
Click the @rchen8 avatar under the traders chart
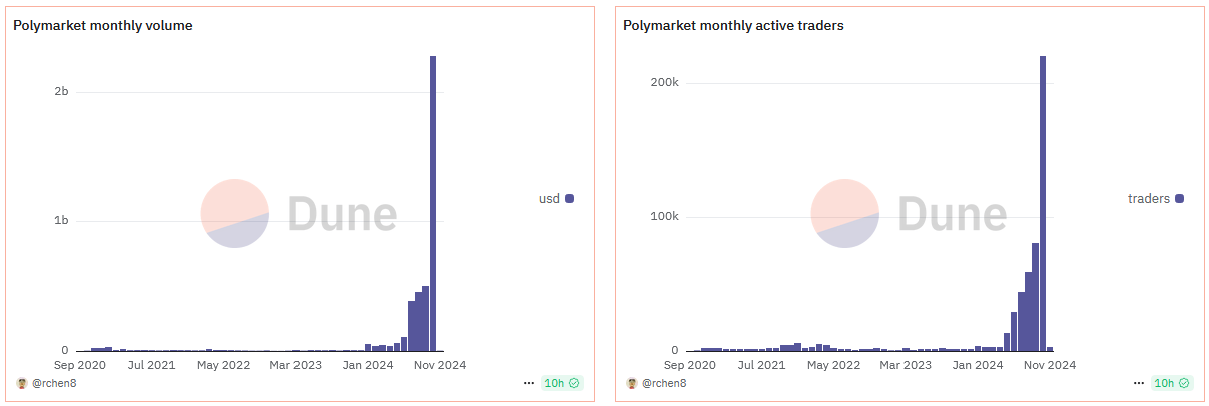pos(631,383)
